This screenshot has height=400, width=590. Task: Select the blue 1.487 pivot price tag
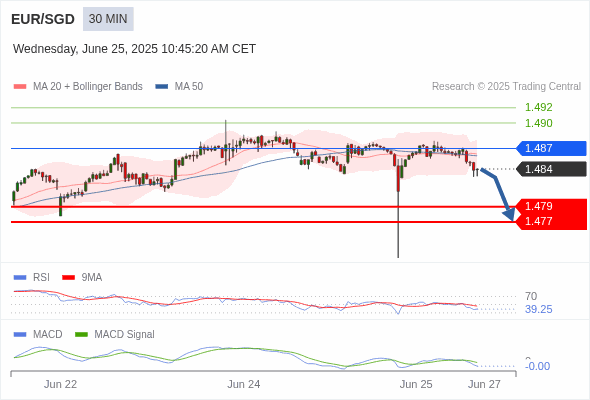click(x=551, y=148)
